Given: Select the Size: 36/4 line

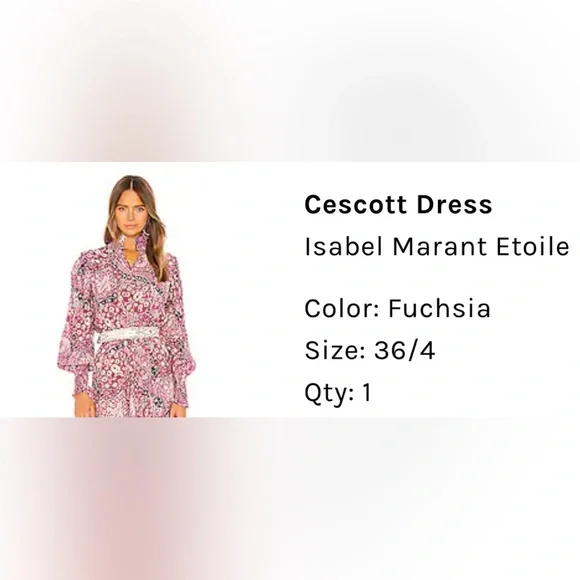Looking at the screenshot, I should (x=370, y=350).
